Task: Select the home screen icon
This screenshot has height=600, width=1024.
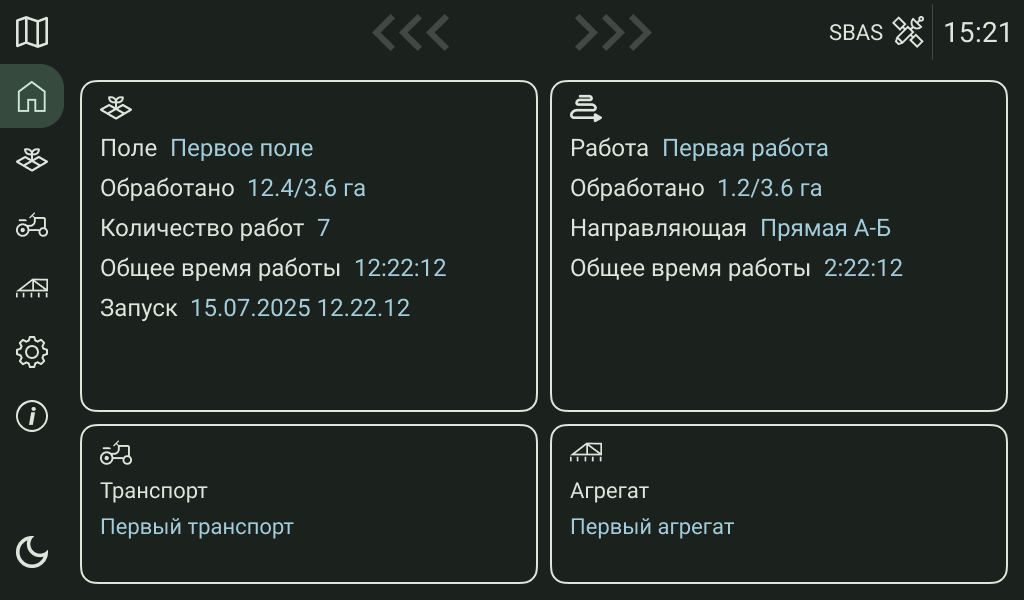Action: click(x=31, y=97)
